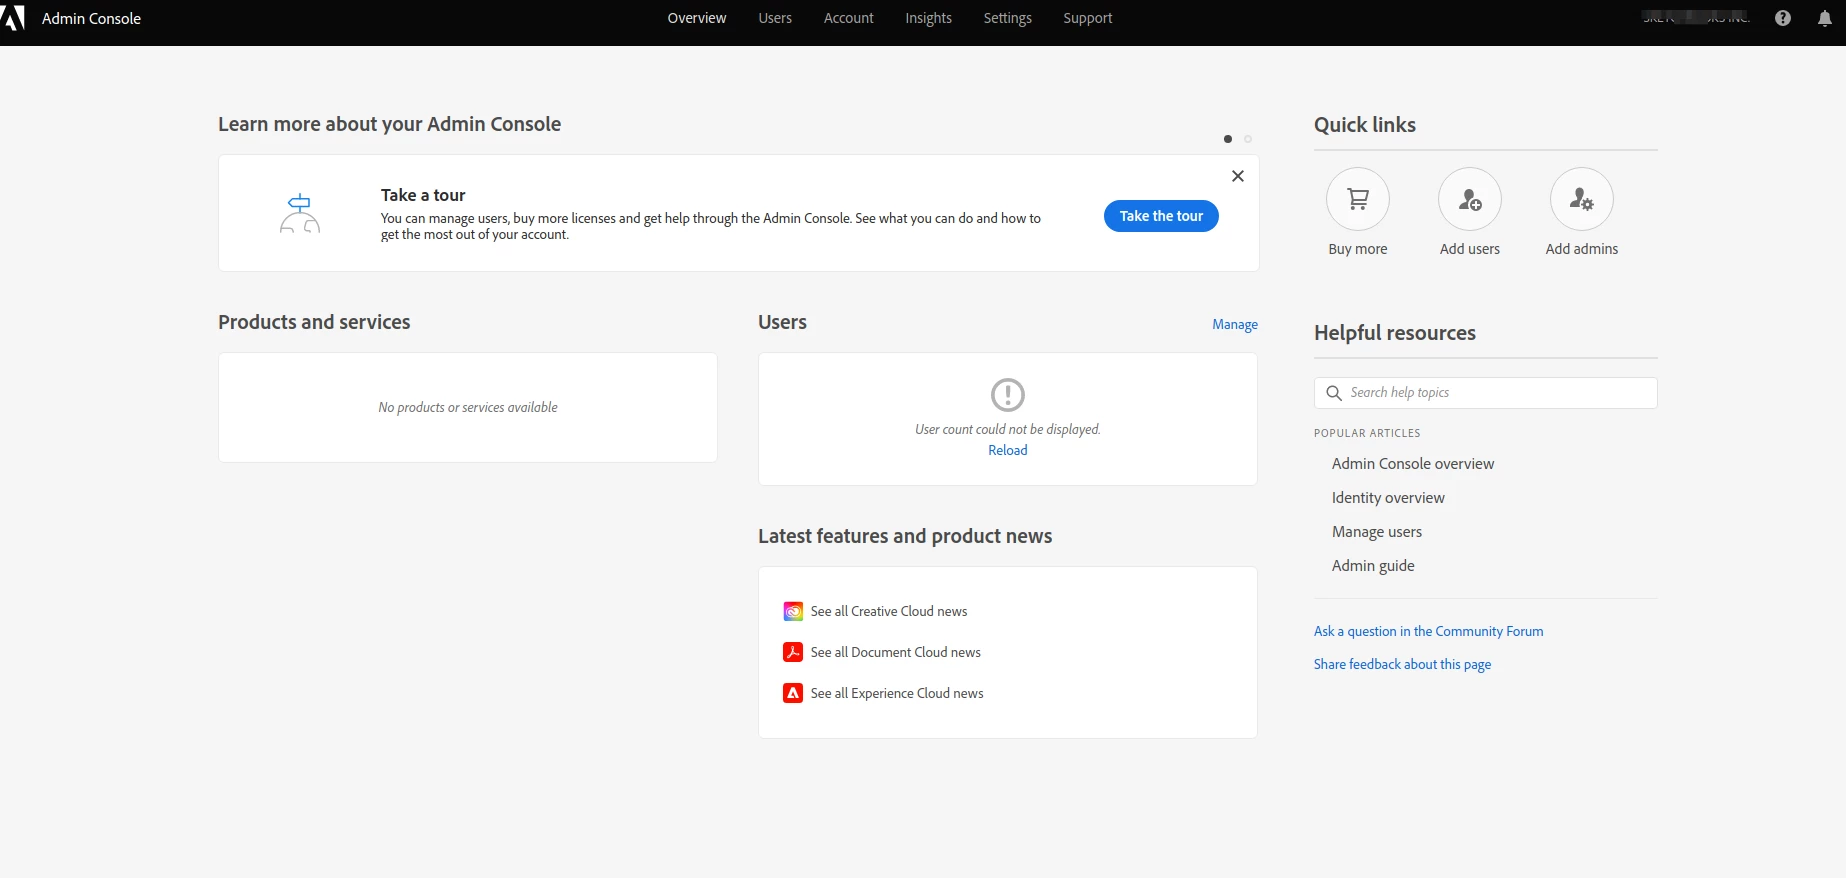Click the Take the tour button
Image resolution: width=1846 pixels, height=878 pixels.
click(1161, 216)
